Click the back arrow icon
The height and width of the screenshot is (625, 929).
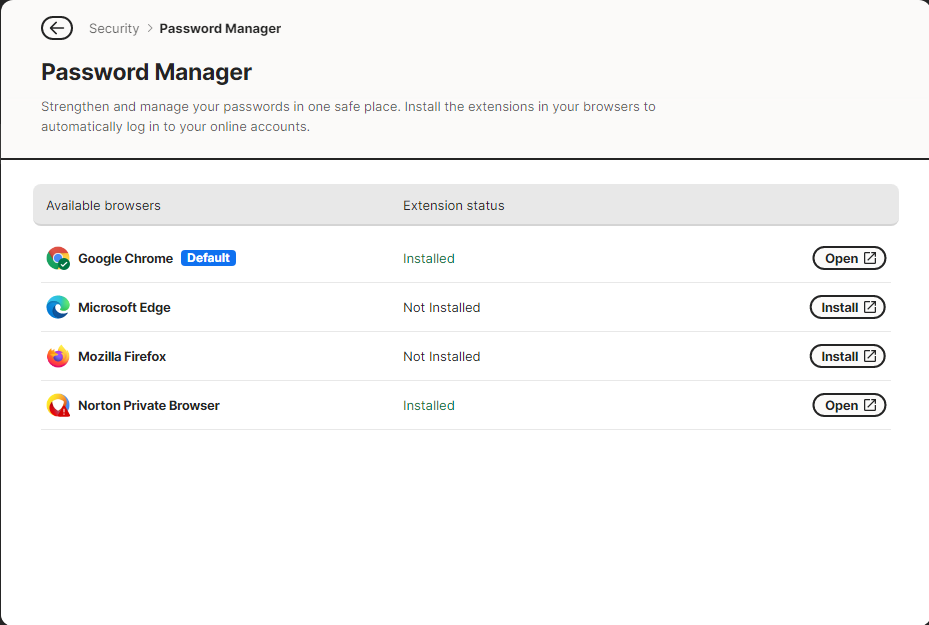57,28
